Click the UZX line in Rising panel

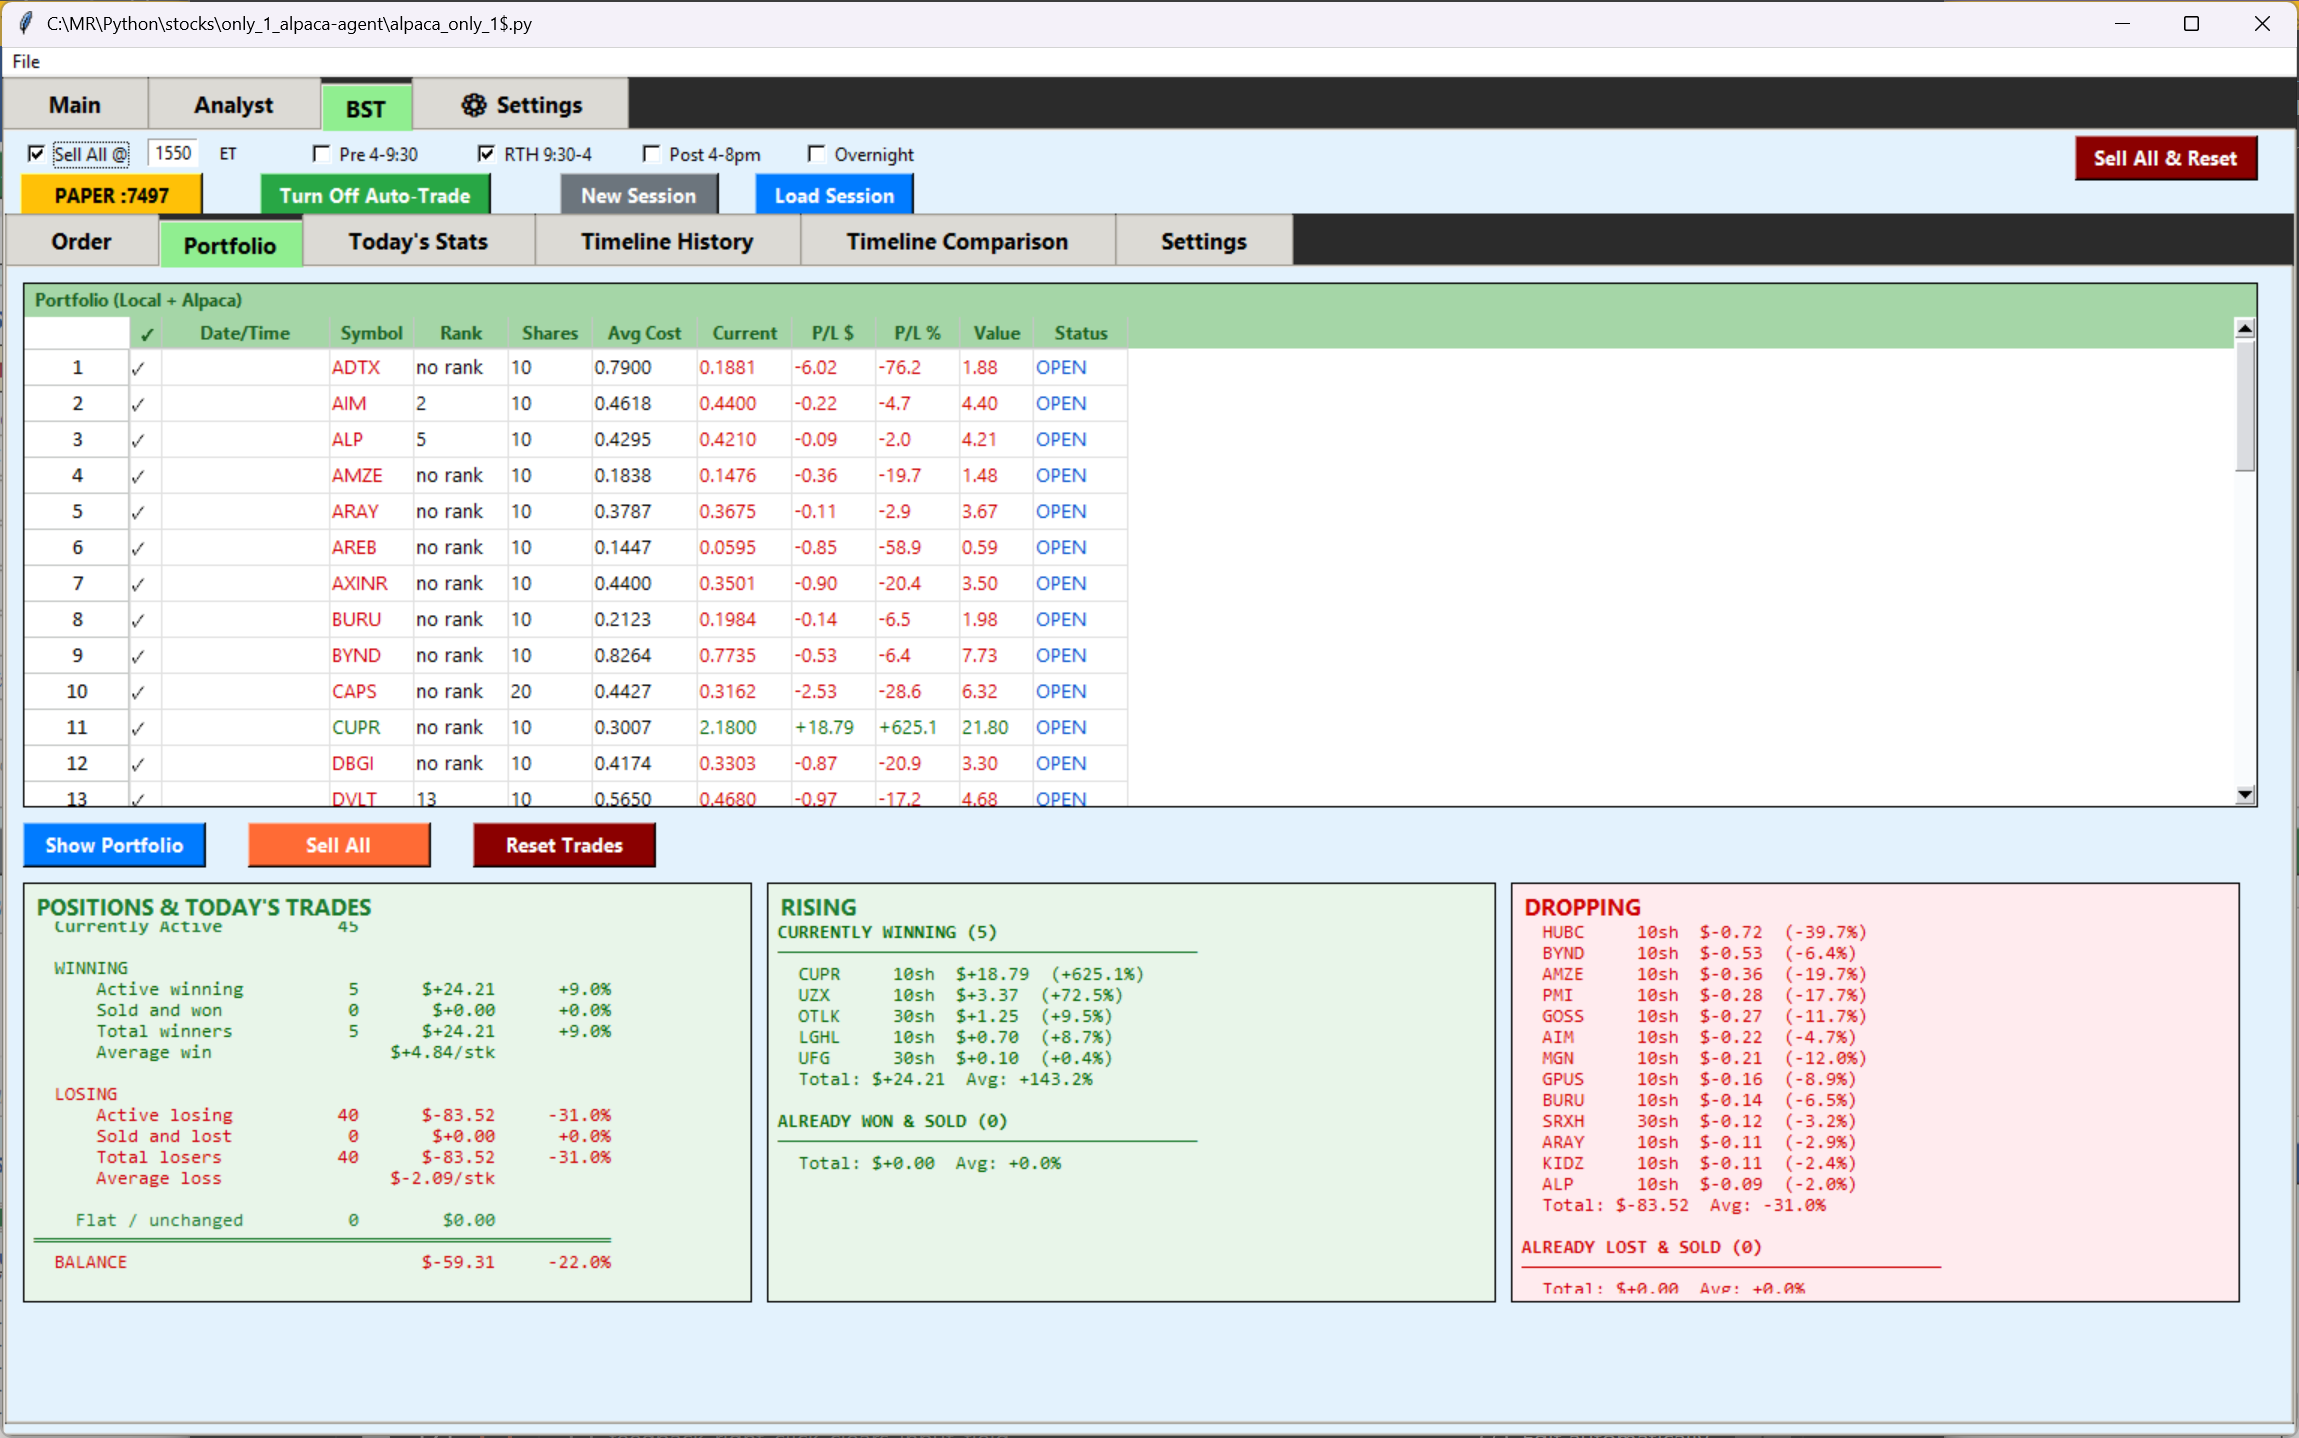click(x=960, y=995)
